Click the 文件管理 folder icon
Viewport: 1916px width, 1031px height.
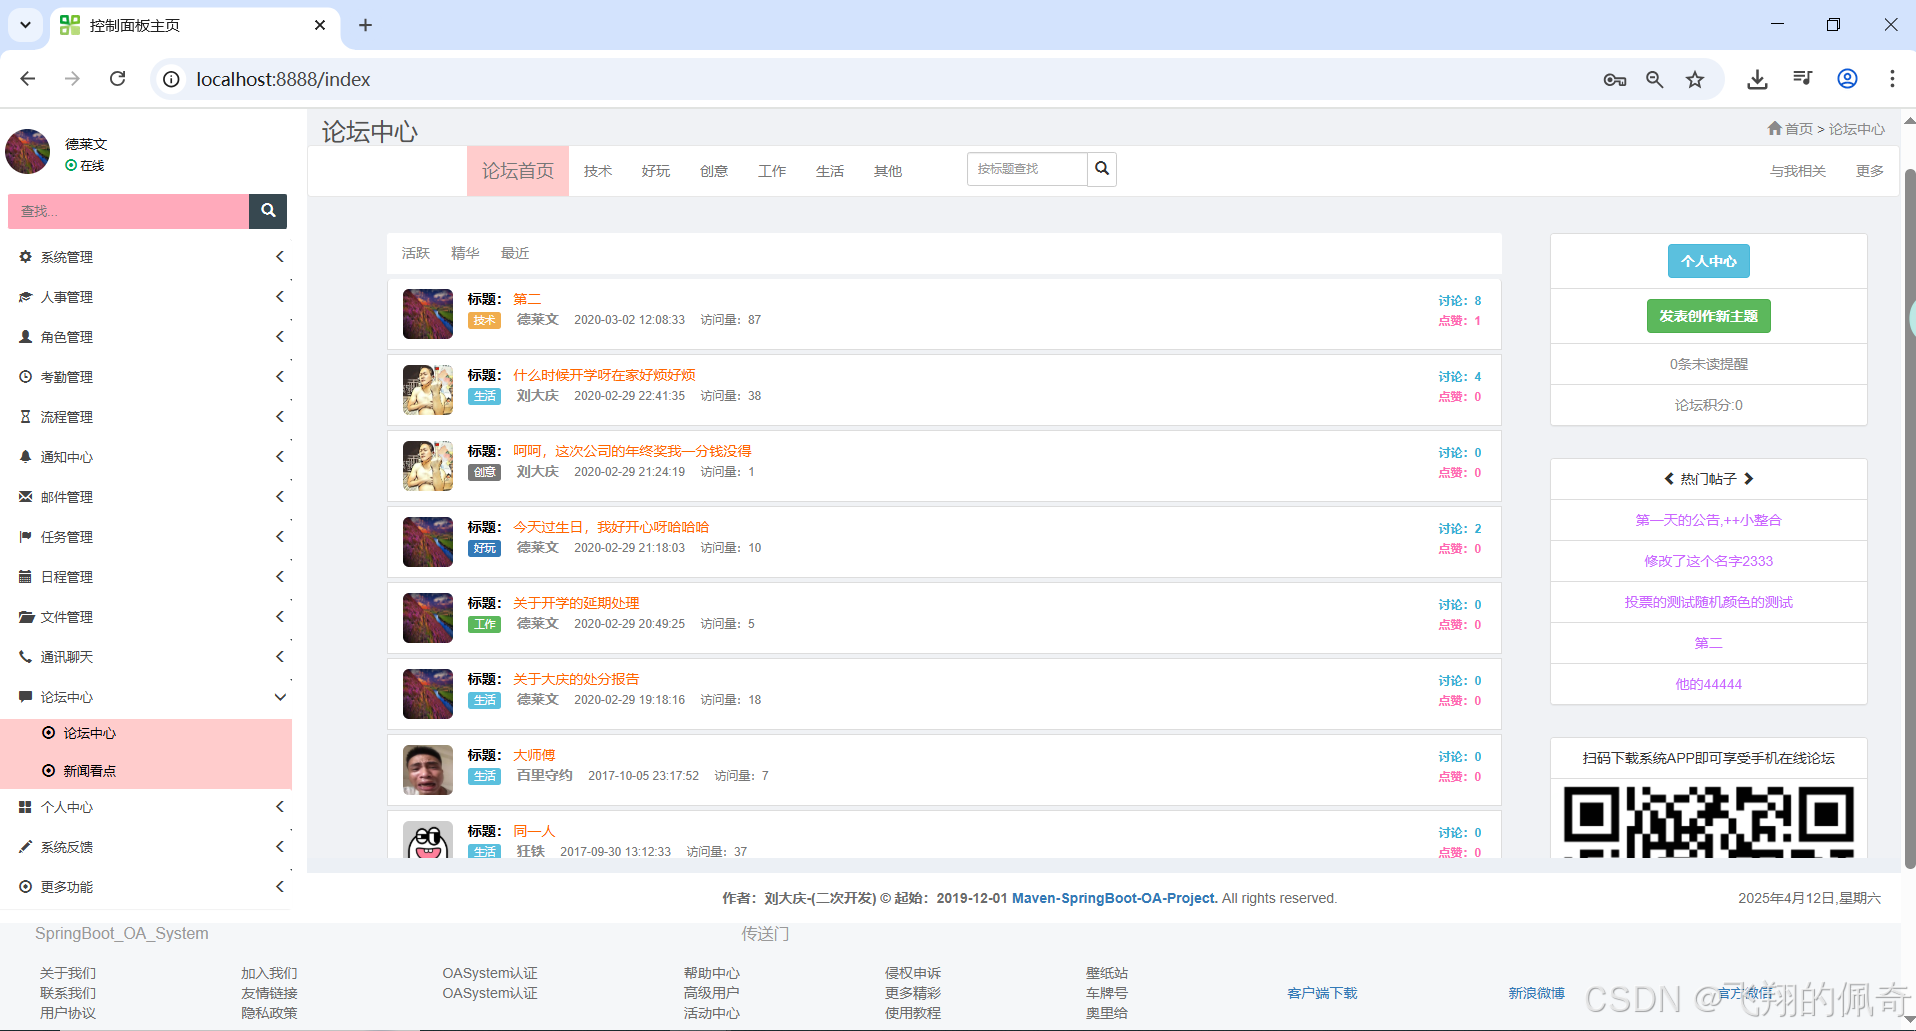[x=25, y=617]
